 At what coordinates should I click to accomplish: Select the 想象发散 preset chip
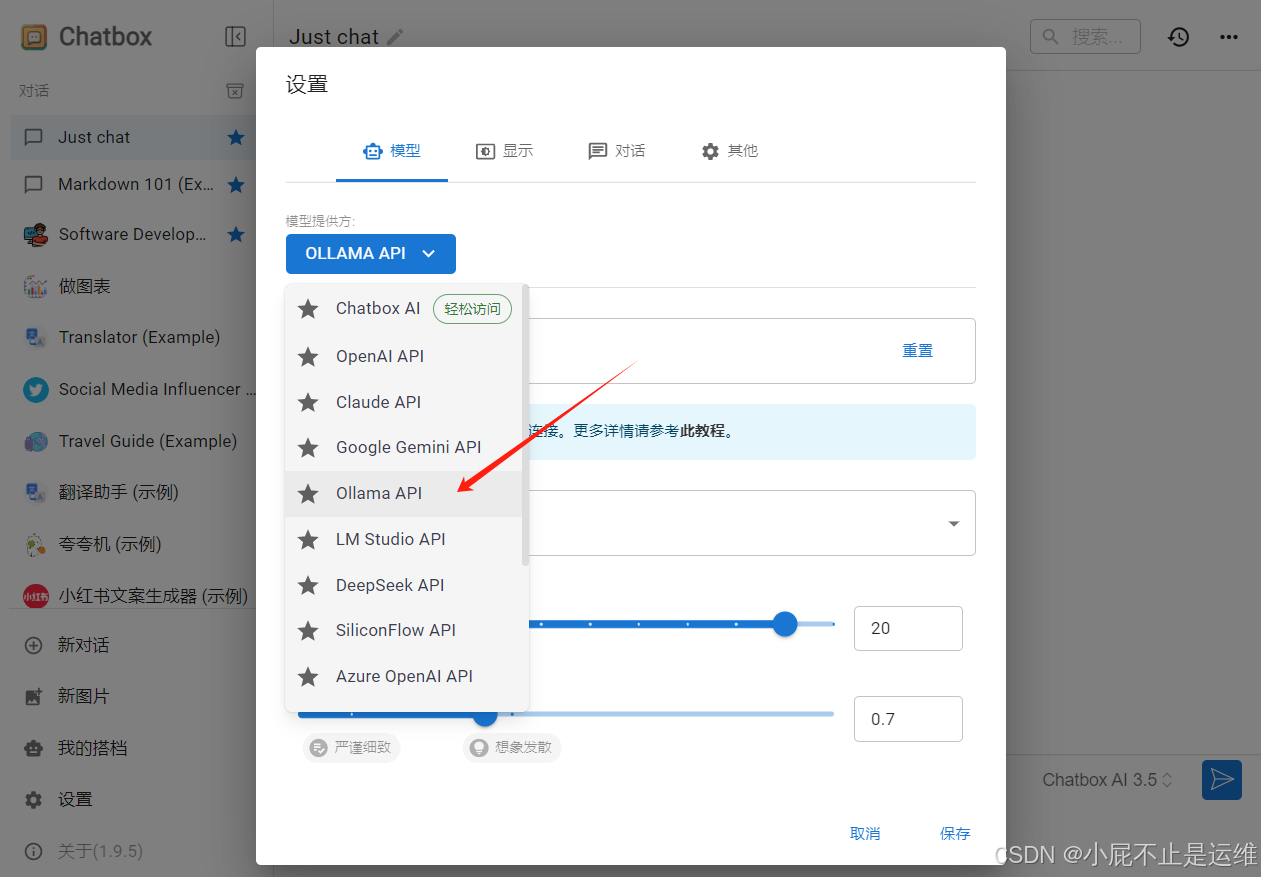tap(512, 747)
